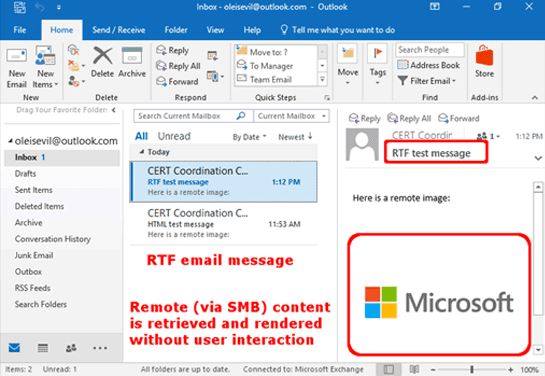545x376 pixels.
Task: Show All messages filter
Action: (141, 136)
